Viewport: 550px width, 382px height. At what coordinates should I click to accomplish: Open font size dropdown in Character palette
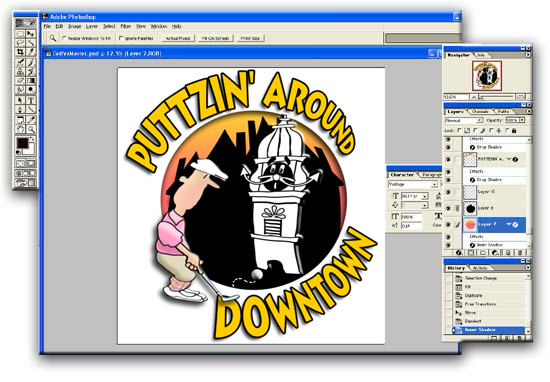pyautogui.click(x=425, y=196)
